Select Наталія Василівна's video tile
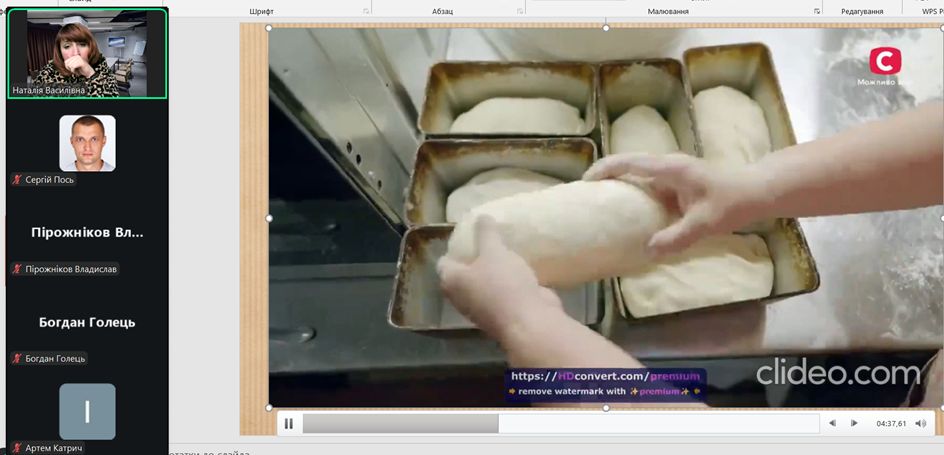 point(87,54)
